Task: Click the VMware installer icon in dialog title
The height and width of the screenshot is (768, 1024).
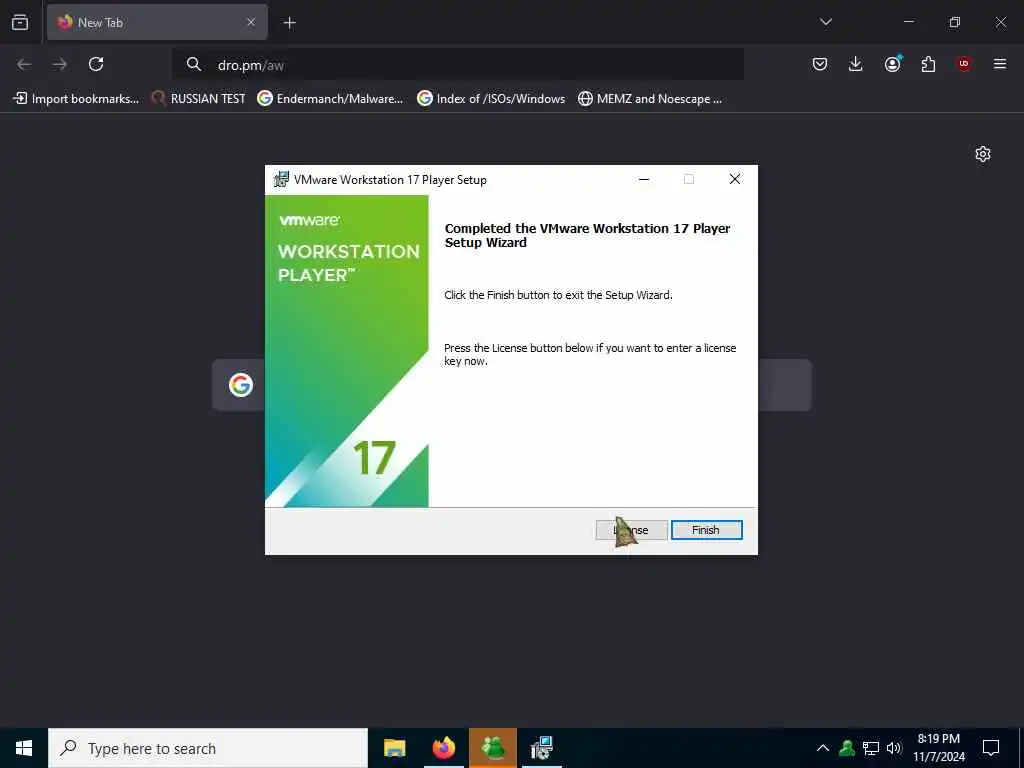Action: 281,179
